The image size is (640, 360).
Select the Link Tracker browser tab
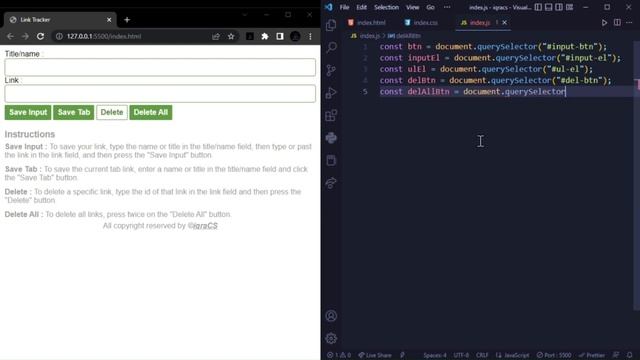coord(60,20)
